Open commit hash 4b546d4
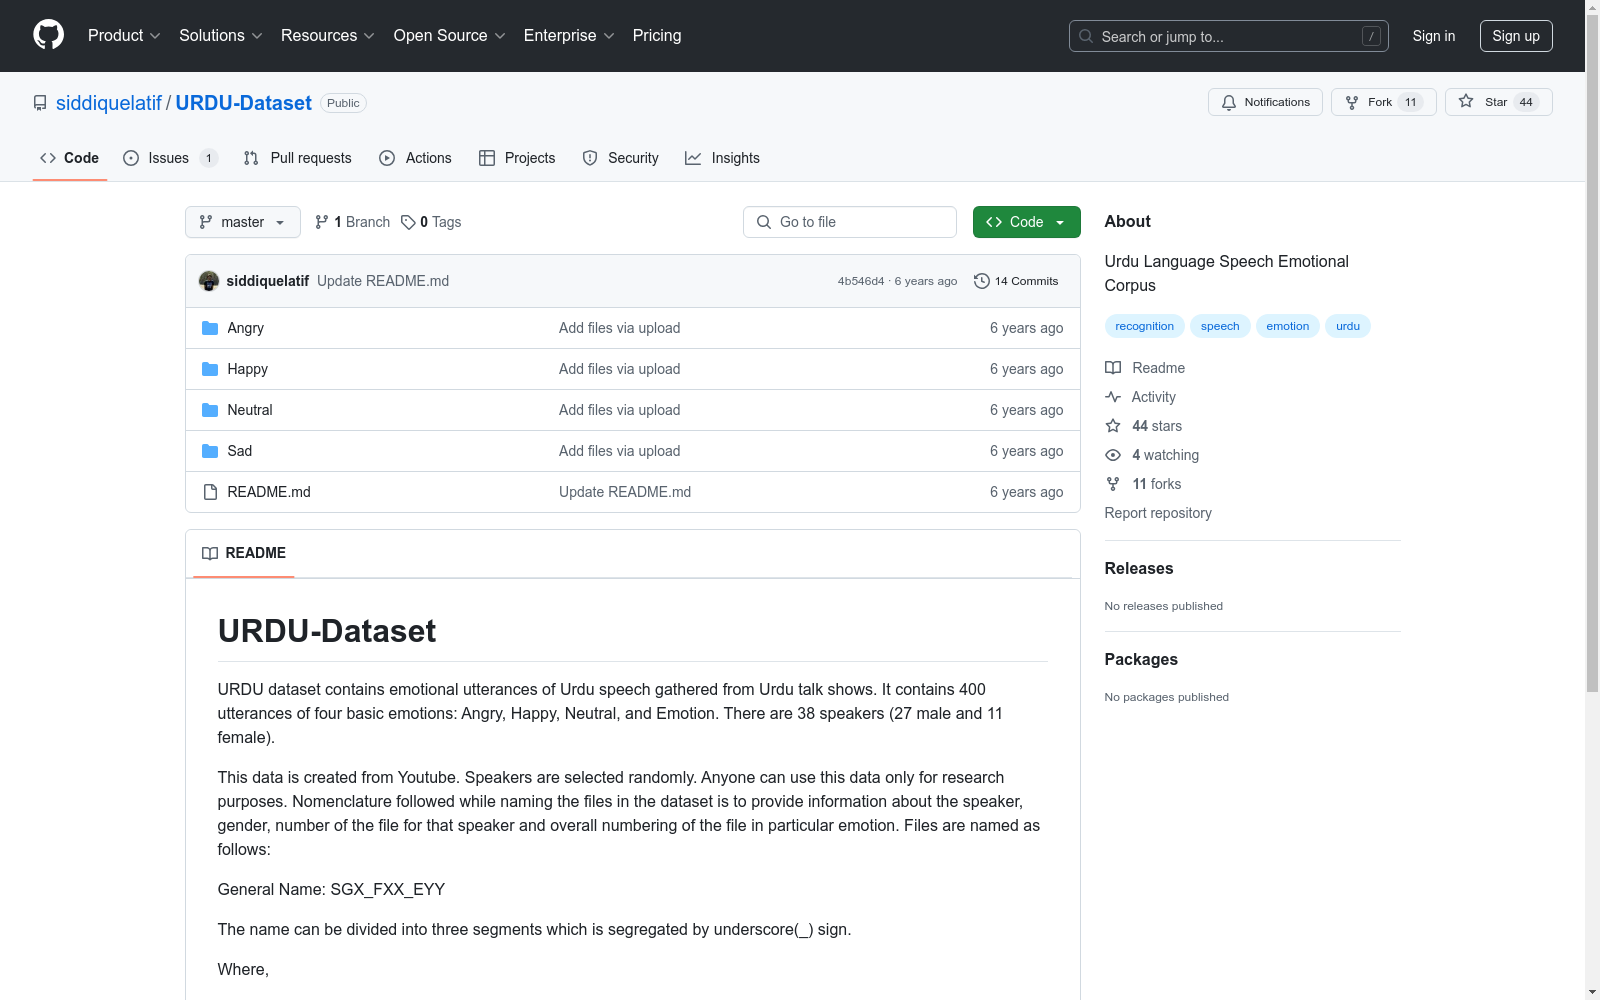The image size is (1600, 1000). click(861, 281)
